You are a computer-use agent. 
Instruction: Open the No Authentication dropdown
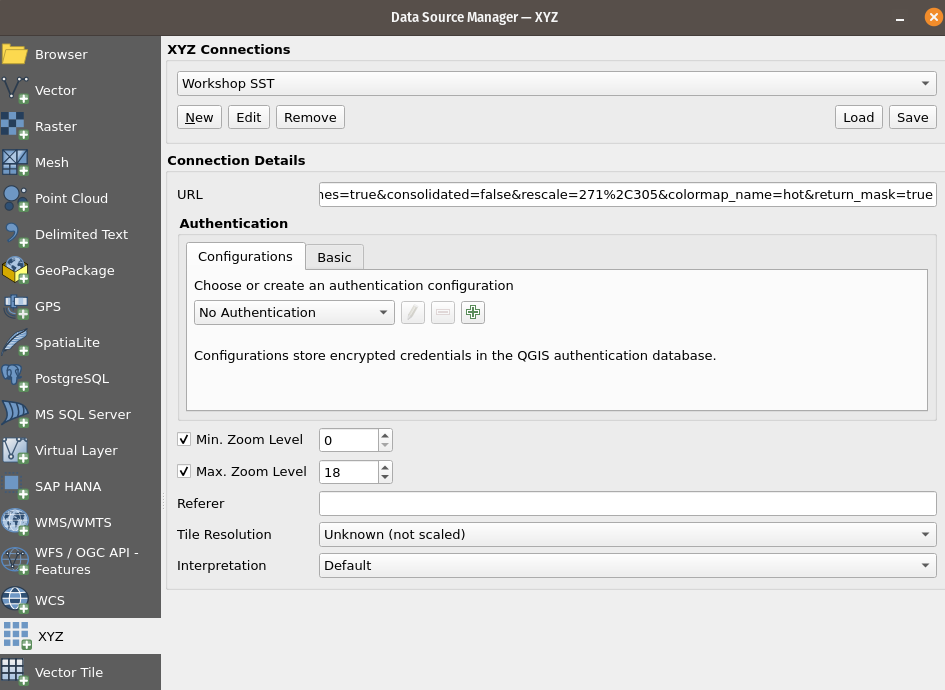tap(294, 312)
